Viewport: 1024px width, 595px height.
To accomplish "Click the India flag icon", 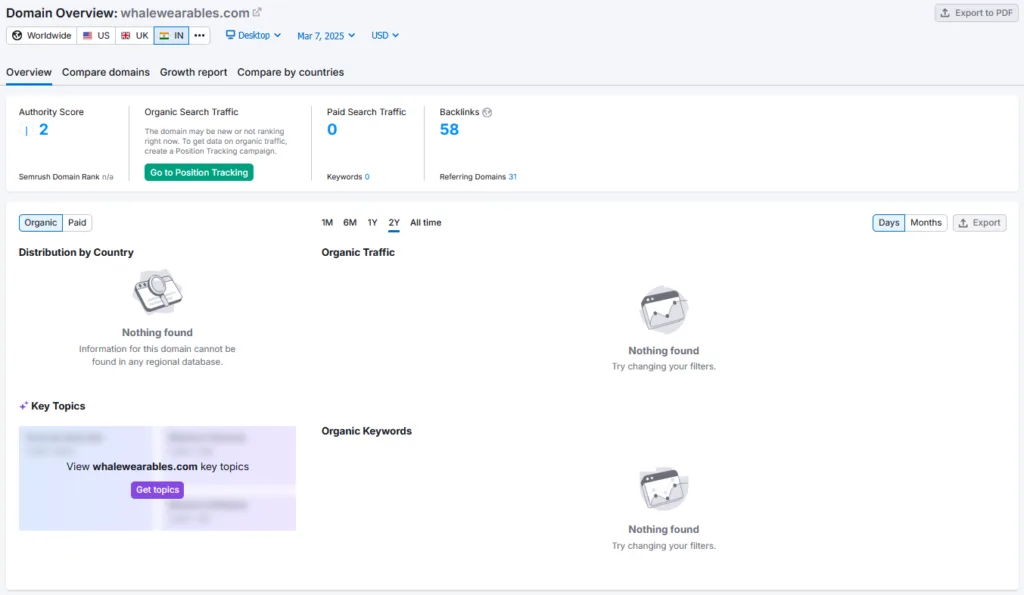I will [x=164, y=35].
